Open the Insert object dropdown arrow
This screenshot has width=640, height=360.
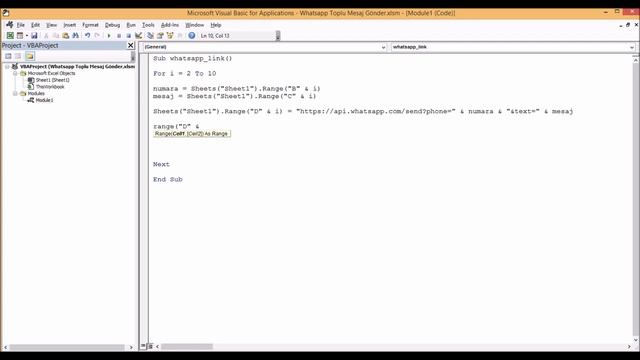tap(27, 36)
